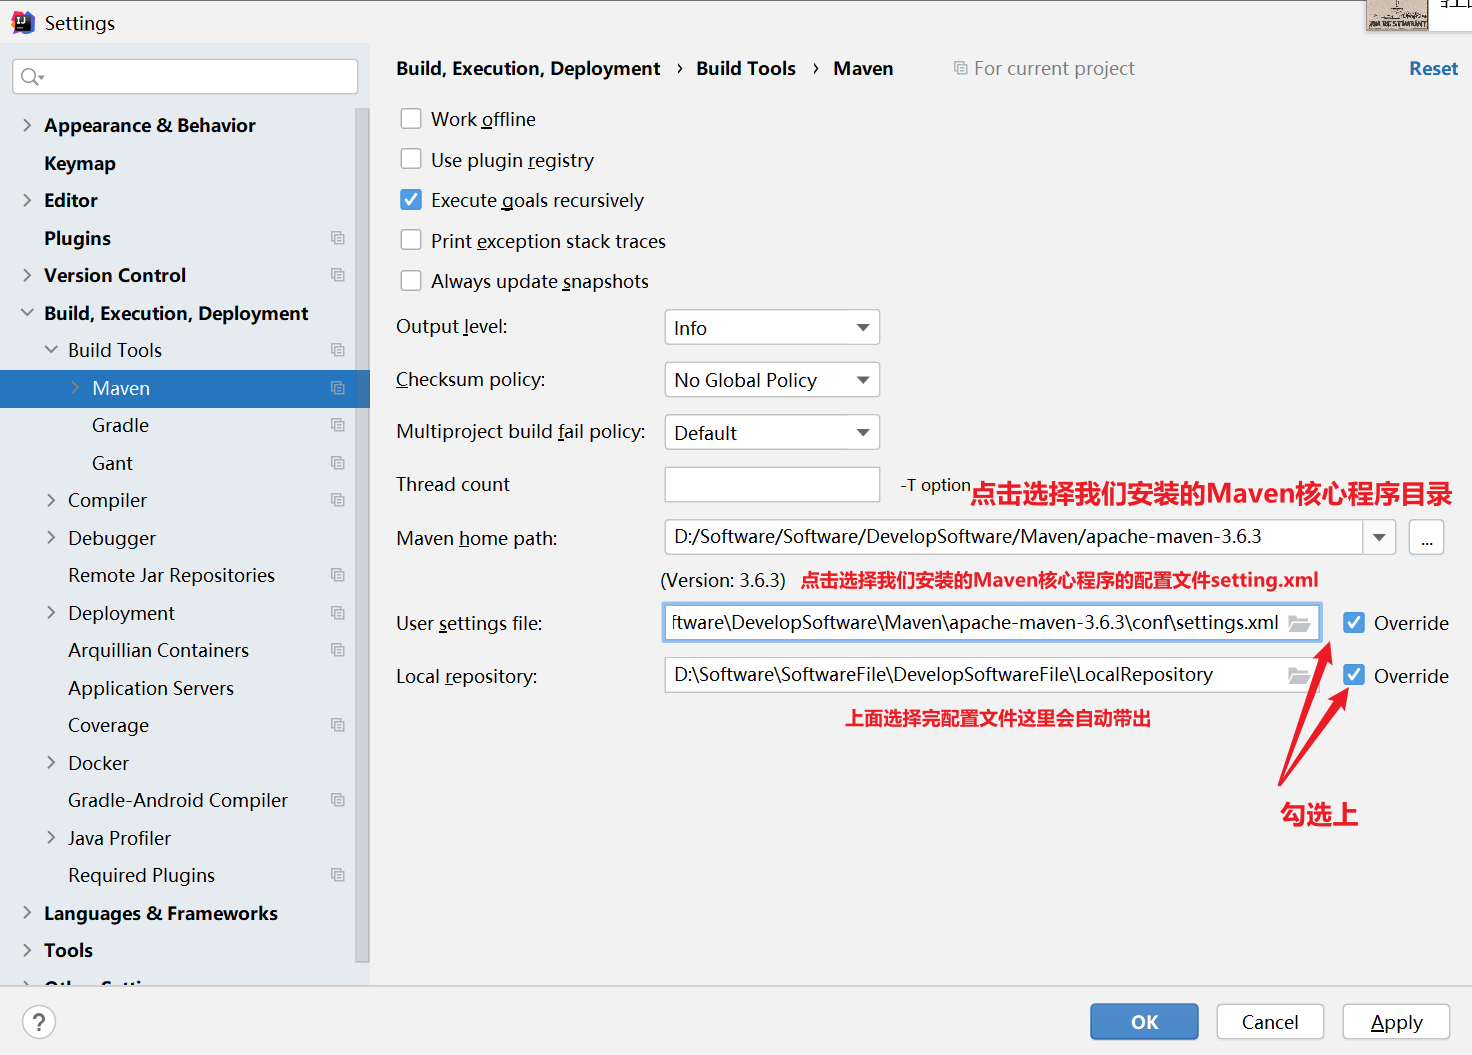Open Java Profiler settings
1472x1055 pixels.
pos(119,838)
